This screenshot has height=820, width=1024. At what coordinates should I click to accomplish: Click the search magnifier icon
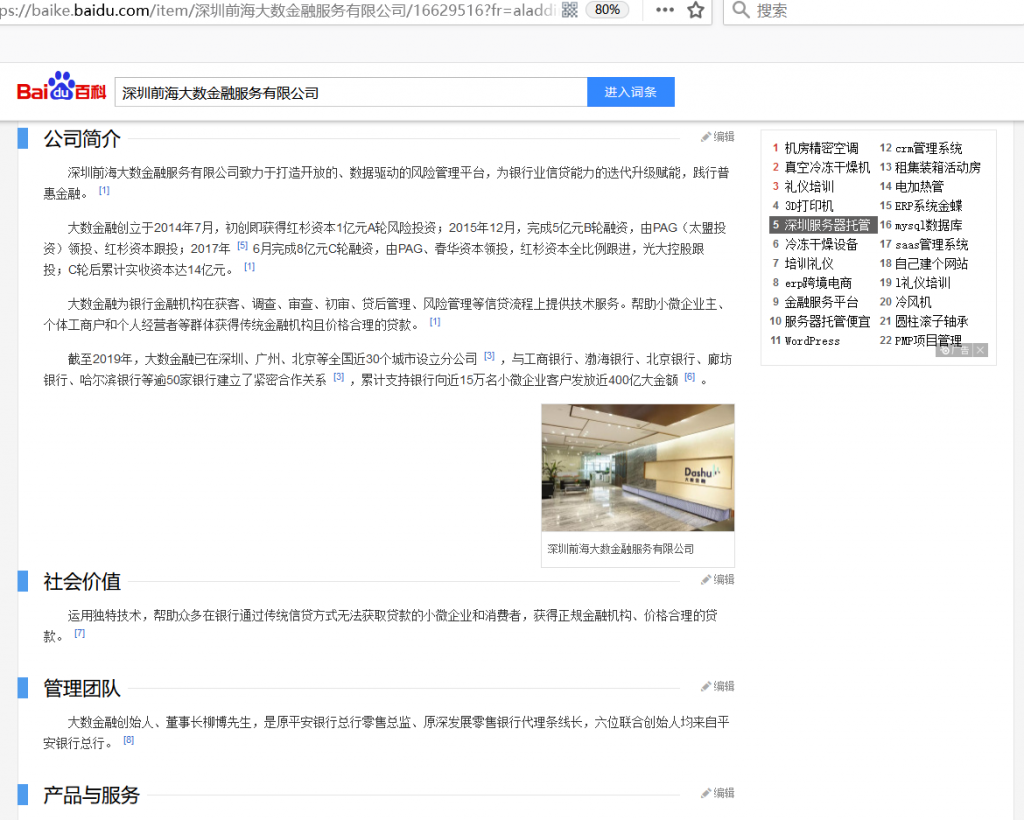(x=741, y=10)
